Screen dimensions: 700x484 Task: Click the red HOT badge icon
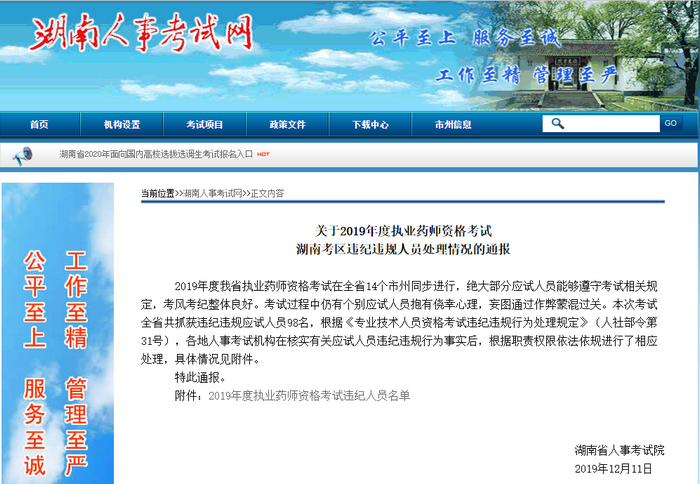pyautogui.click(x=264, y=154)
